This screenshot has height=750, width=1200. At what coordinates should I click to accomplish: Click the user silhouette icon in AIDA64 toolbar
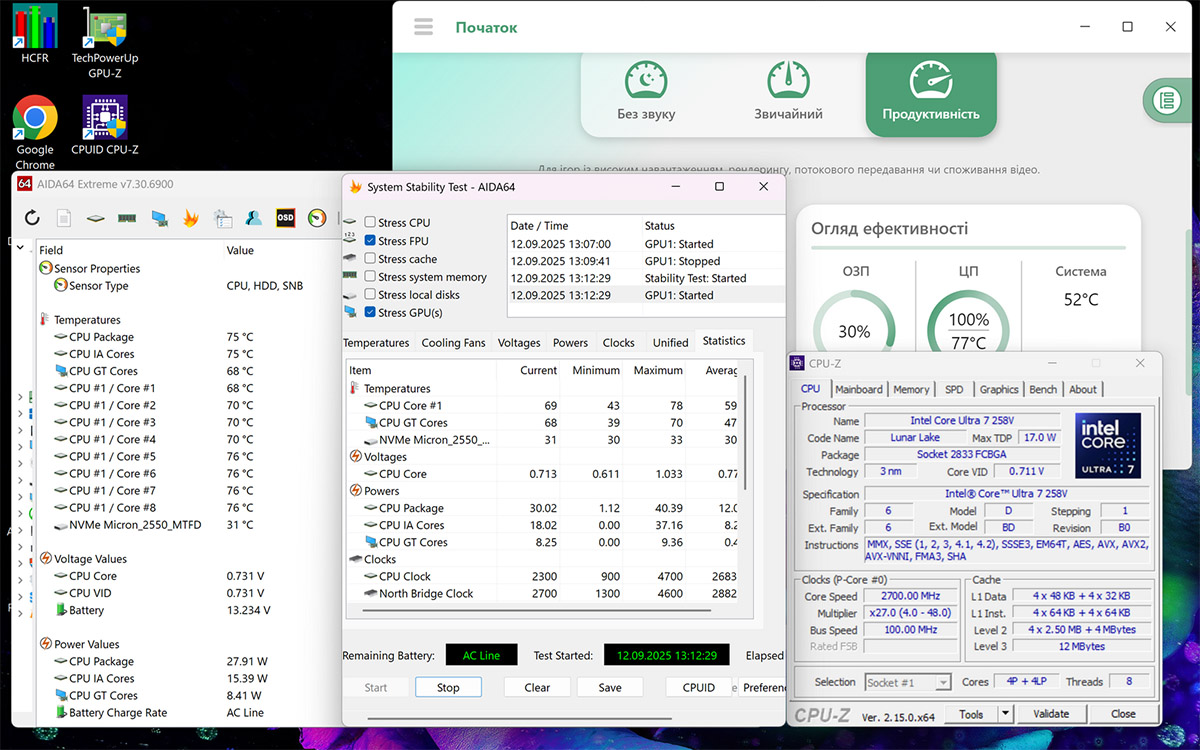pyautogui.click(x=254, y=218)
